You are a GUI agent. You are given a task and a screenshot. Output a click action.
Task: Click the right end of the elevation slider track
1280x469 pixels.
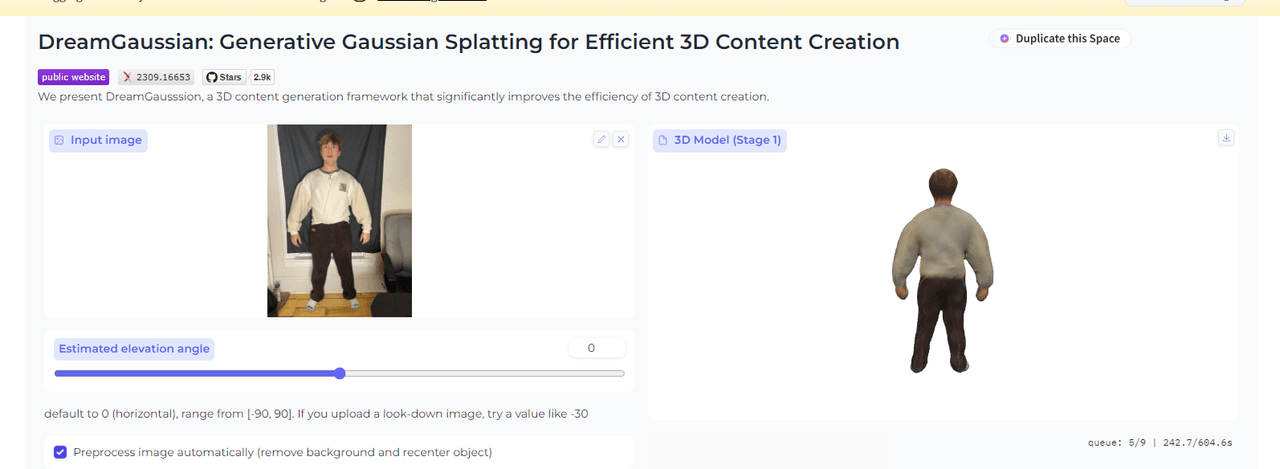(x=622, y=373)
